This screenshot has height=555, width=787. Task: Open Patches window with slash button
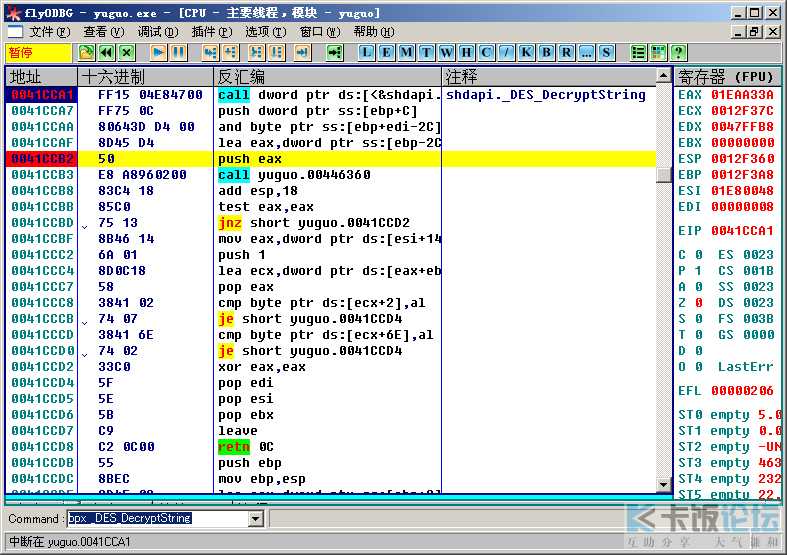[x=506, y=53]
